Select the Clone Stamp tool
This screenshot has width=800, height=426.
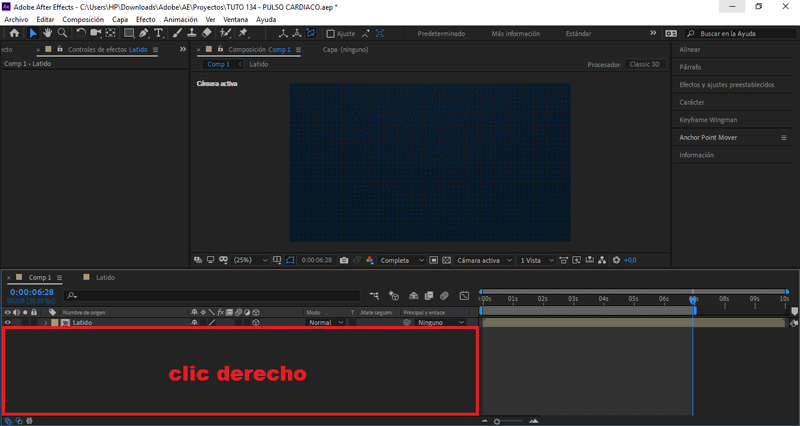click(192, 33)
